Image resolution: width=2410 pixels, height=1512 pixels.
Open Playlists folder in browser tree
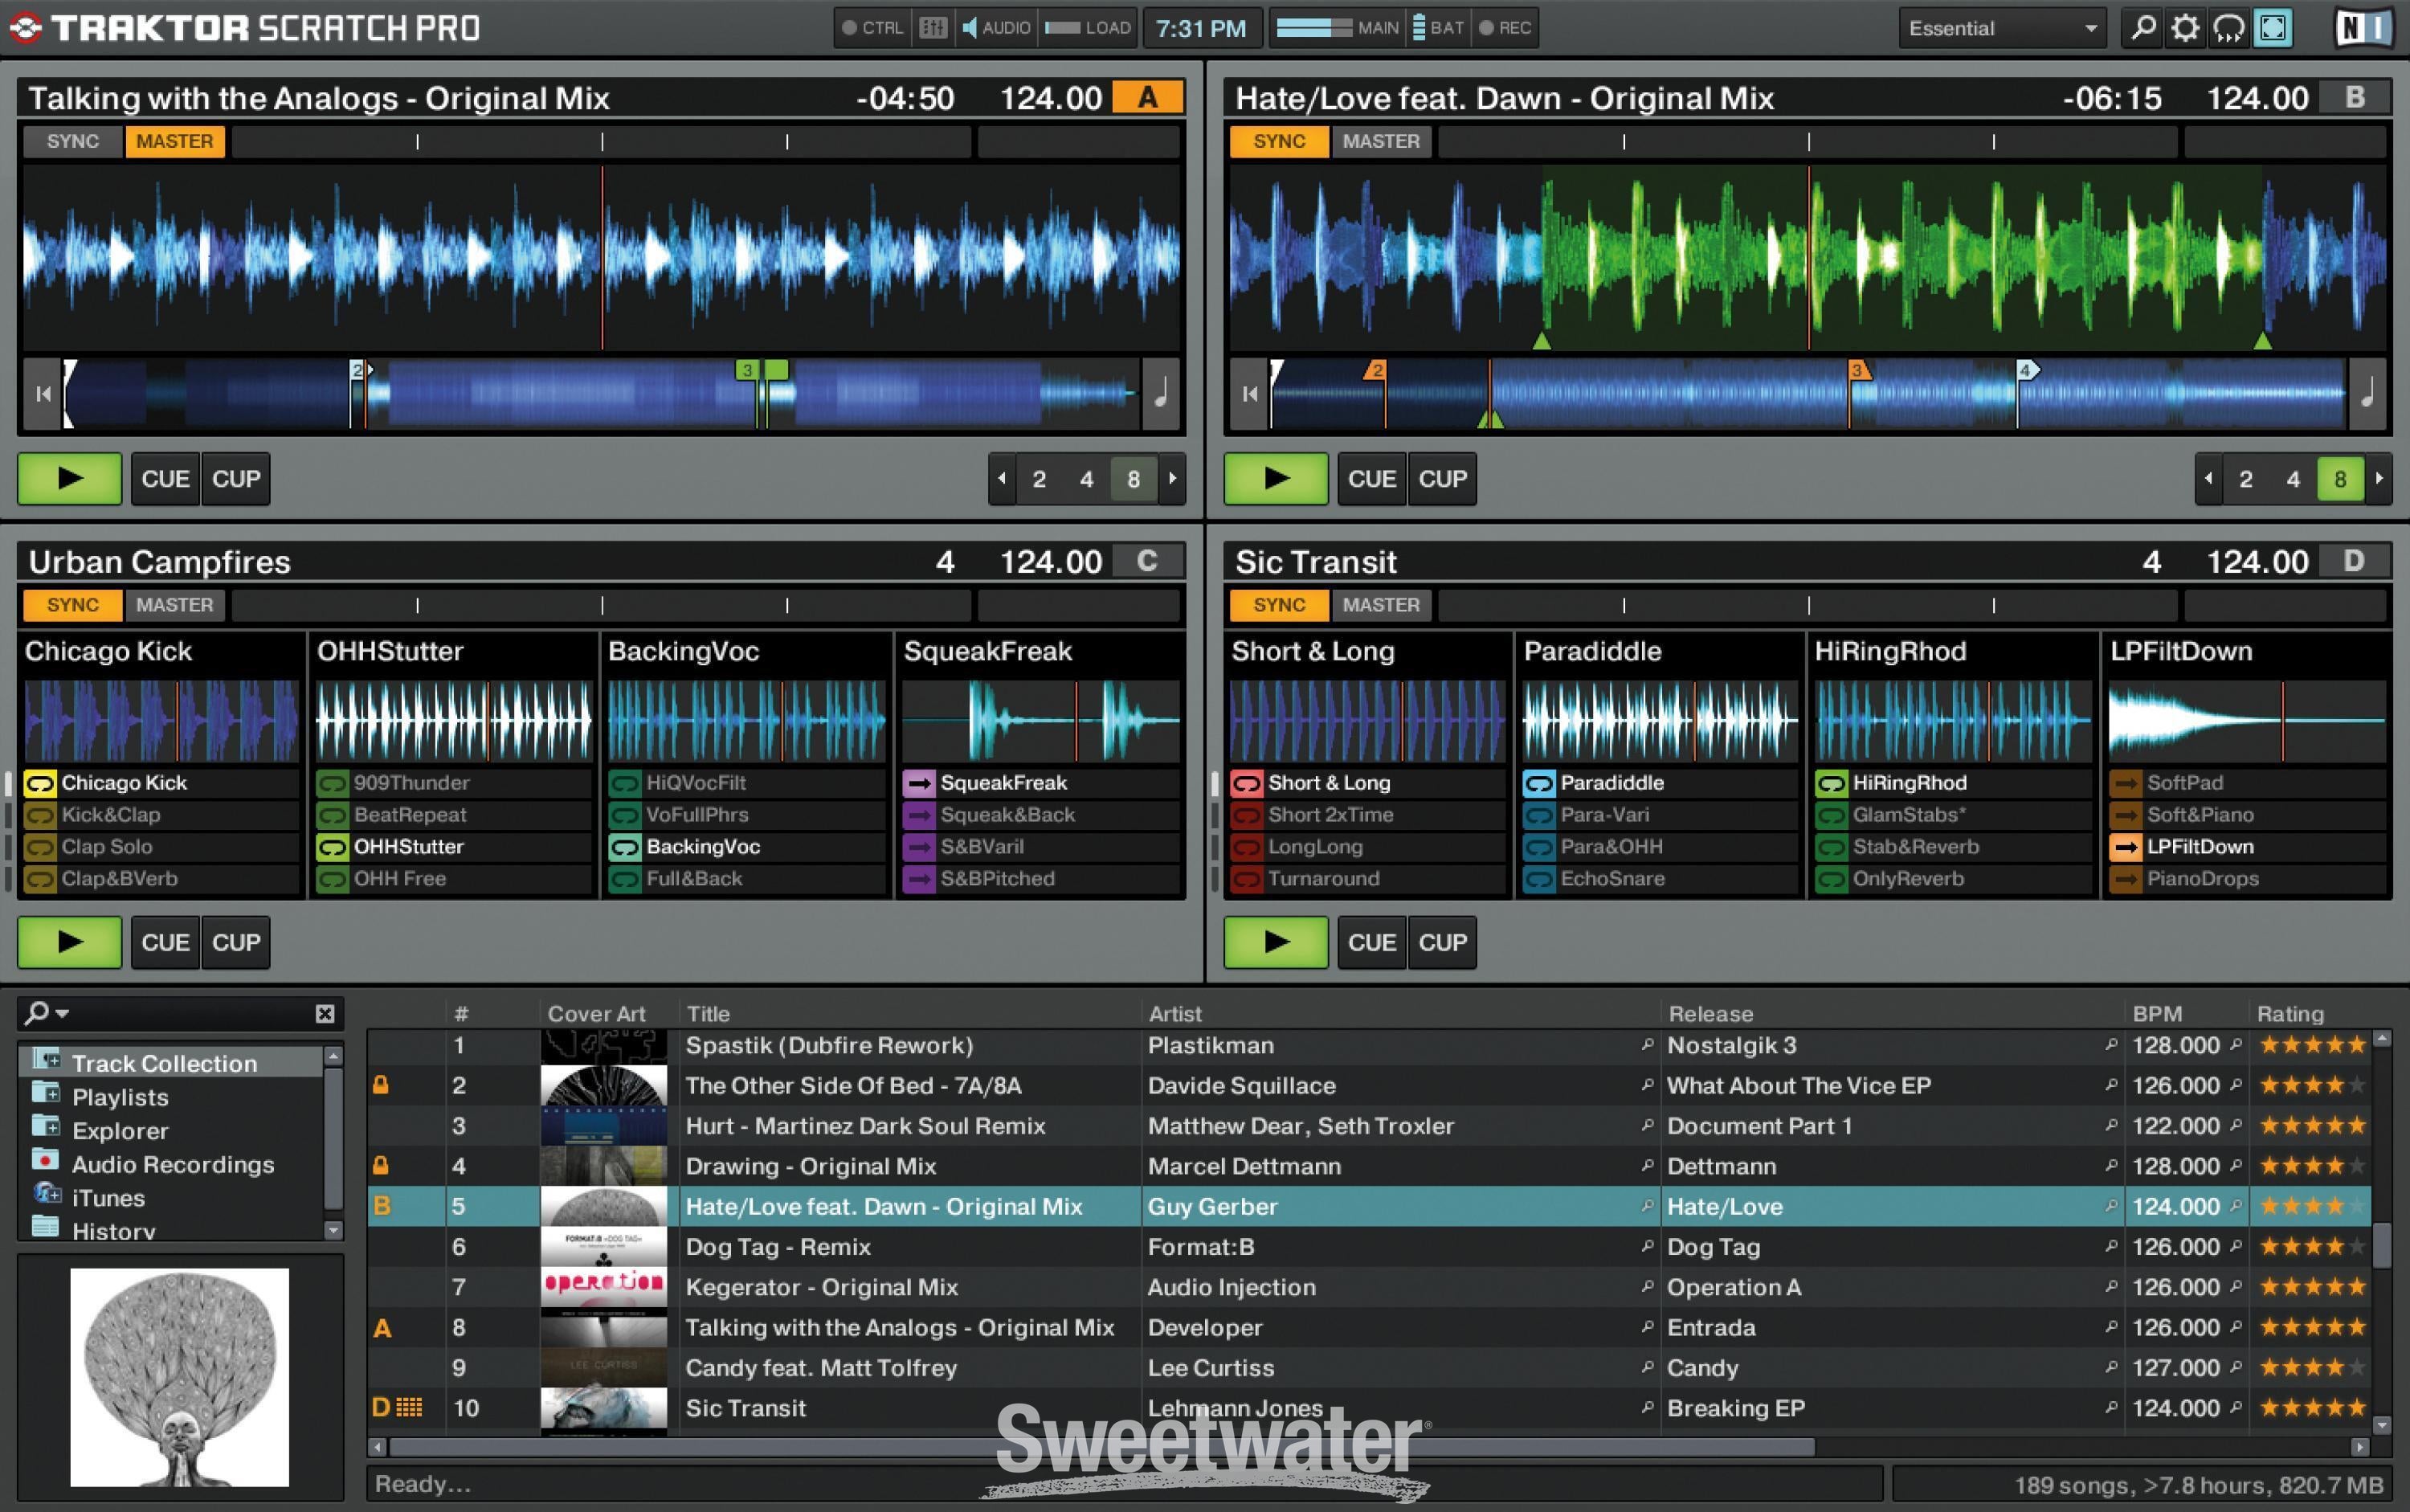120,1096
